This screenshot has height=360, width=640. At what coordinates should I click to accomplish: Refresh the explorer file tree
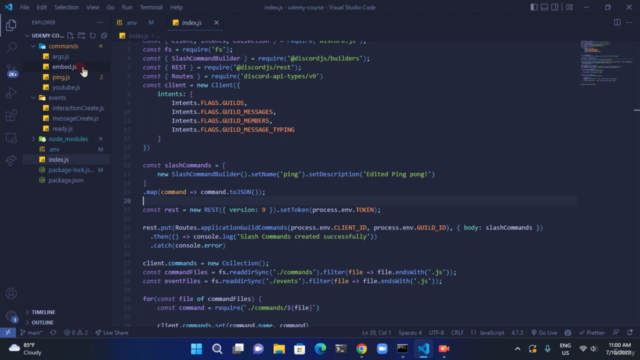click(x=93, y=36)
